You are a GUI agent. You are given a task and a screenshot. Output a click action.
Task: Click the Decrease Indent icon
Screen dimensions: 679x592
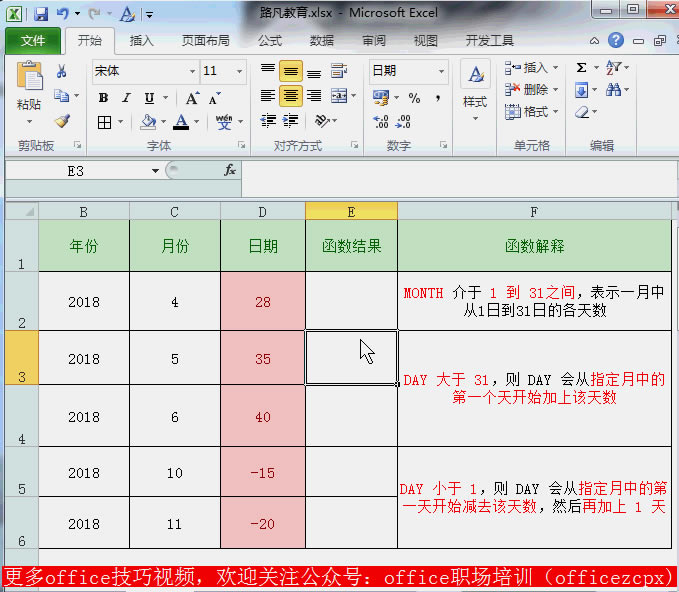(268, 120)
